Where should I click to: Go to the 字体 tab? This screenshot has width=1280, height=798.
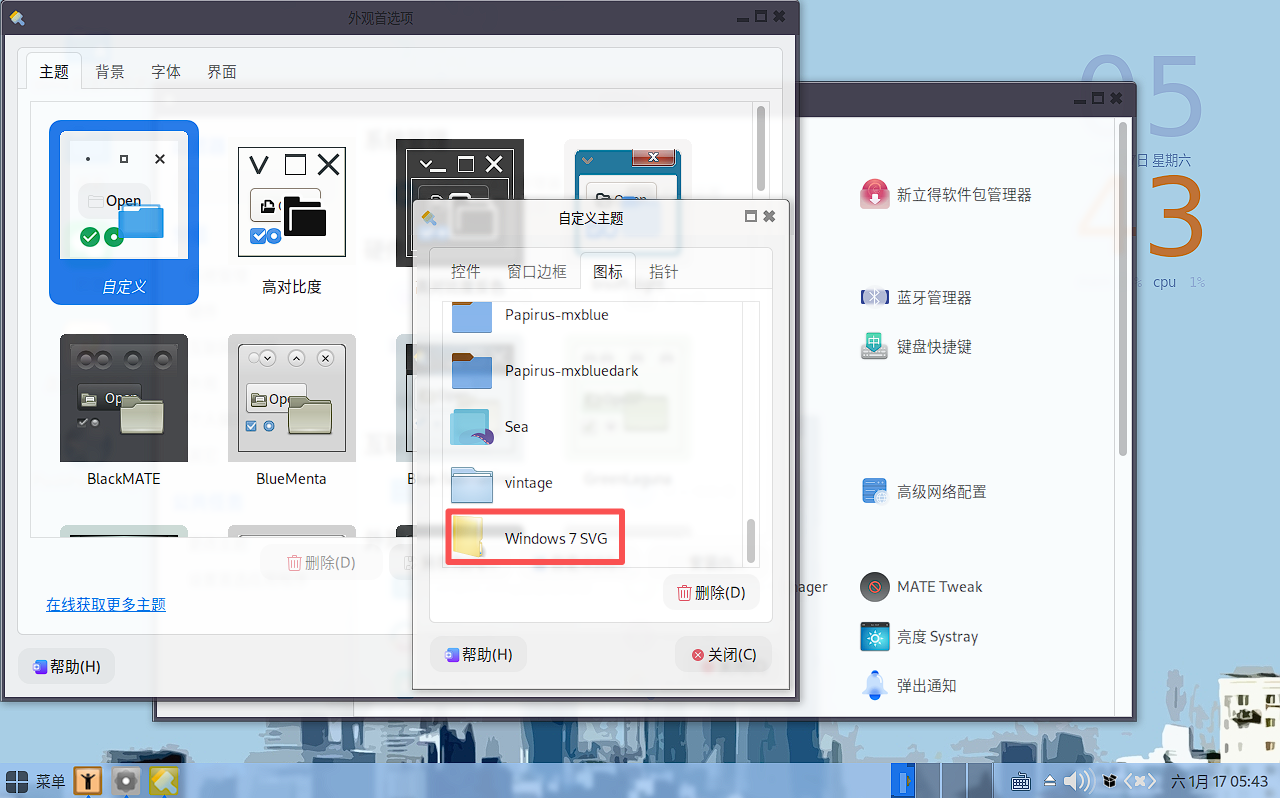point(166,72)
